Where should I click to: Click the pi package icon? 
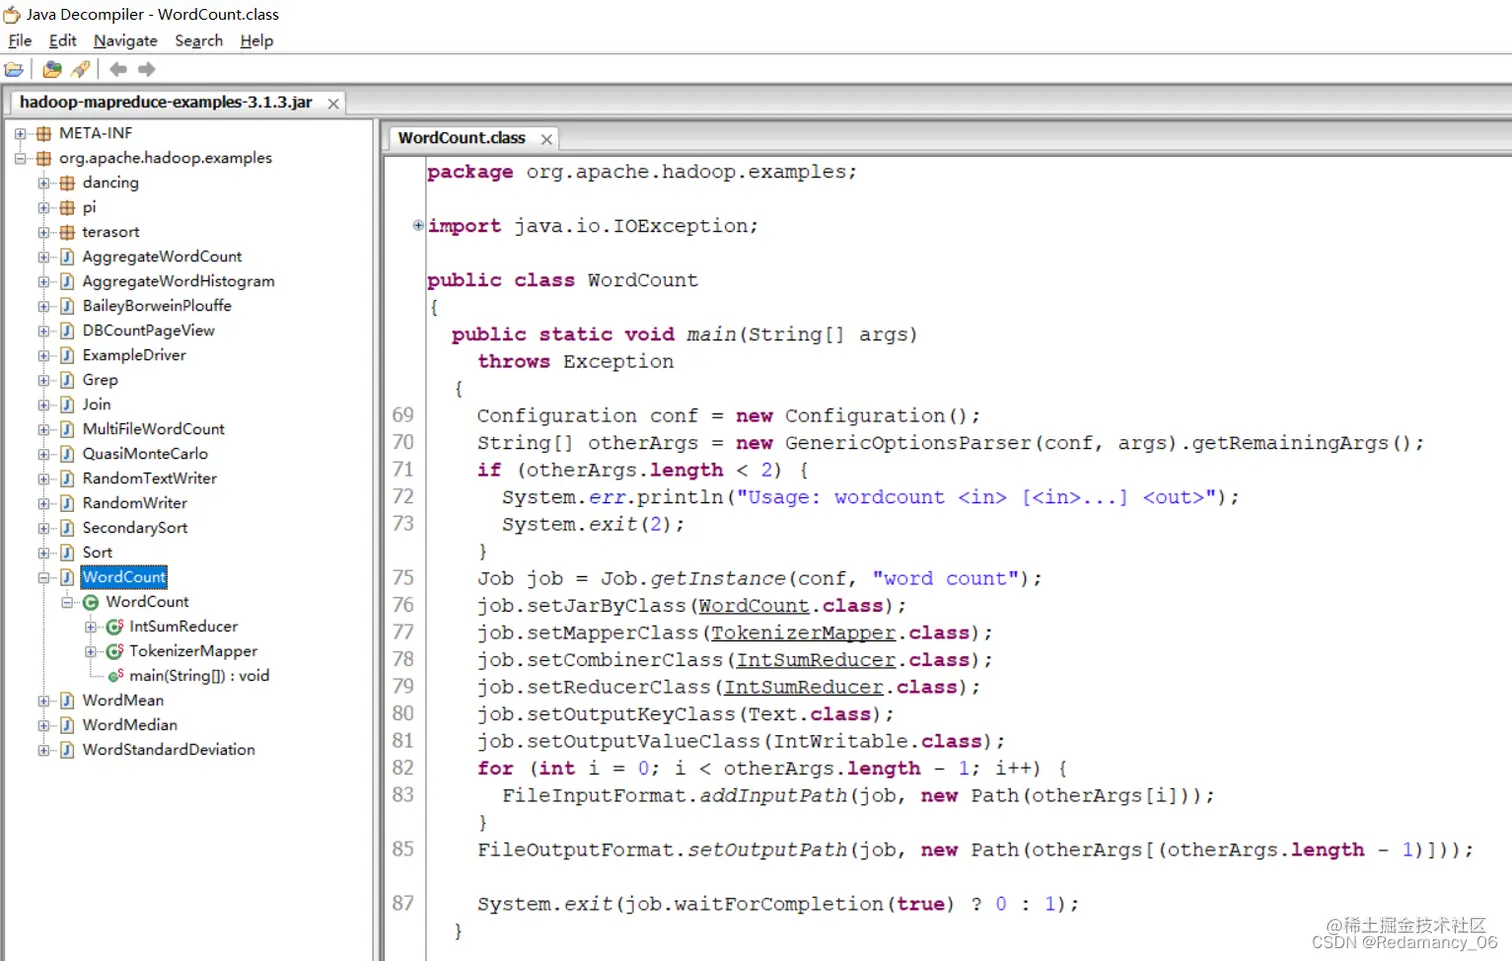[x=67, y=208]
